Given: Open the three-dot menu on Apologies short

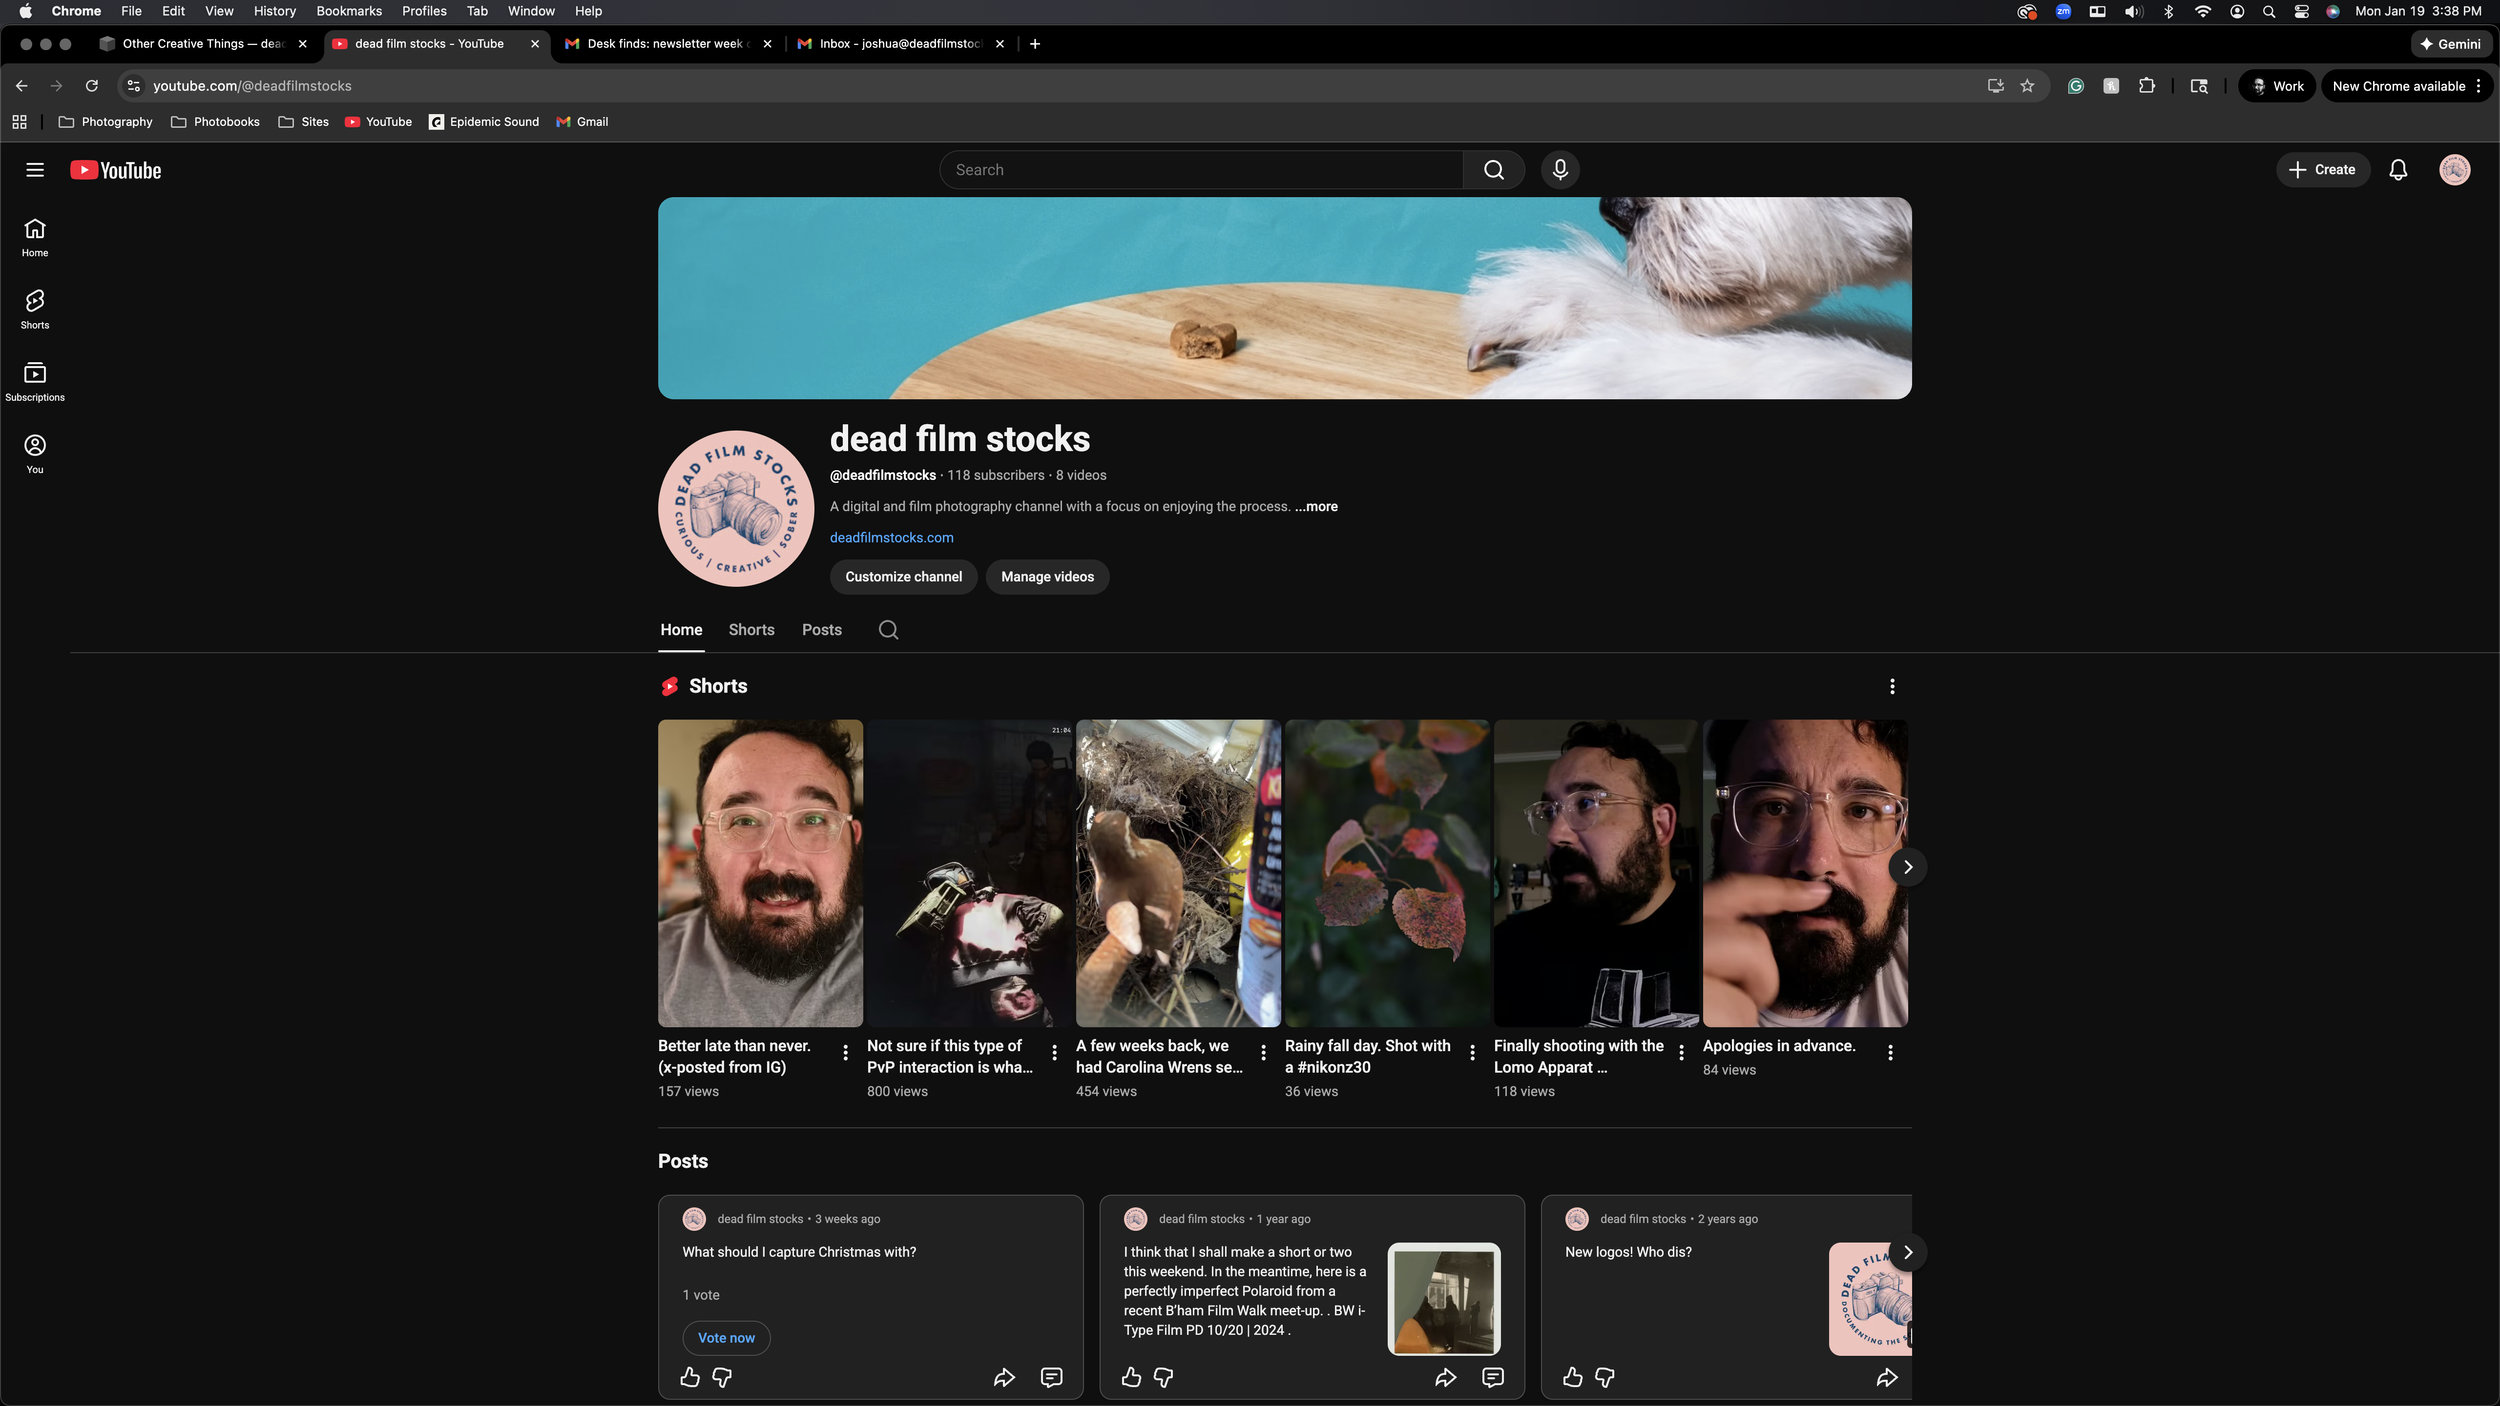Looking at the screenshot, I should 1890,1051.
